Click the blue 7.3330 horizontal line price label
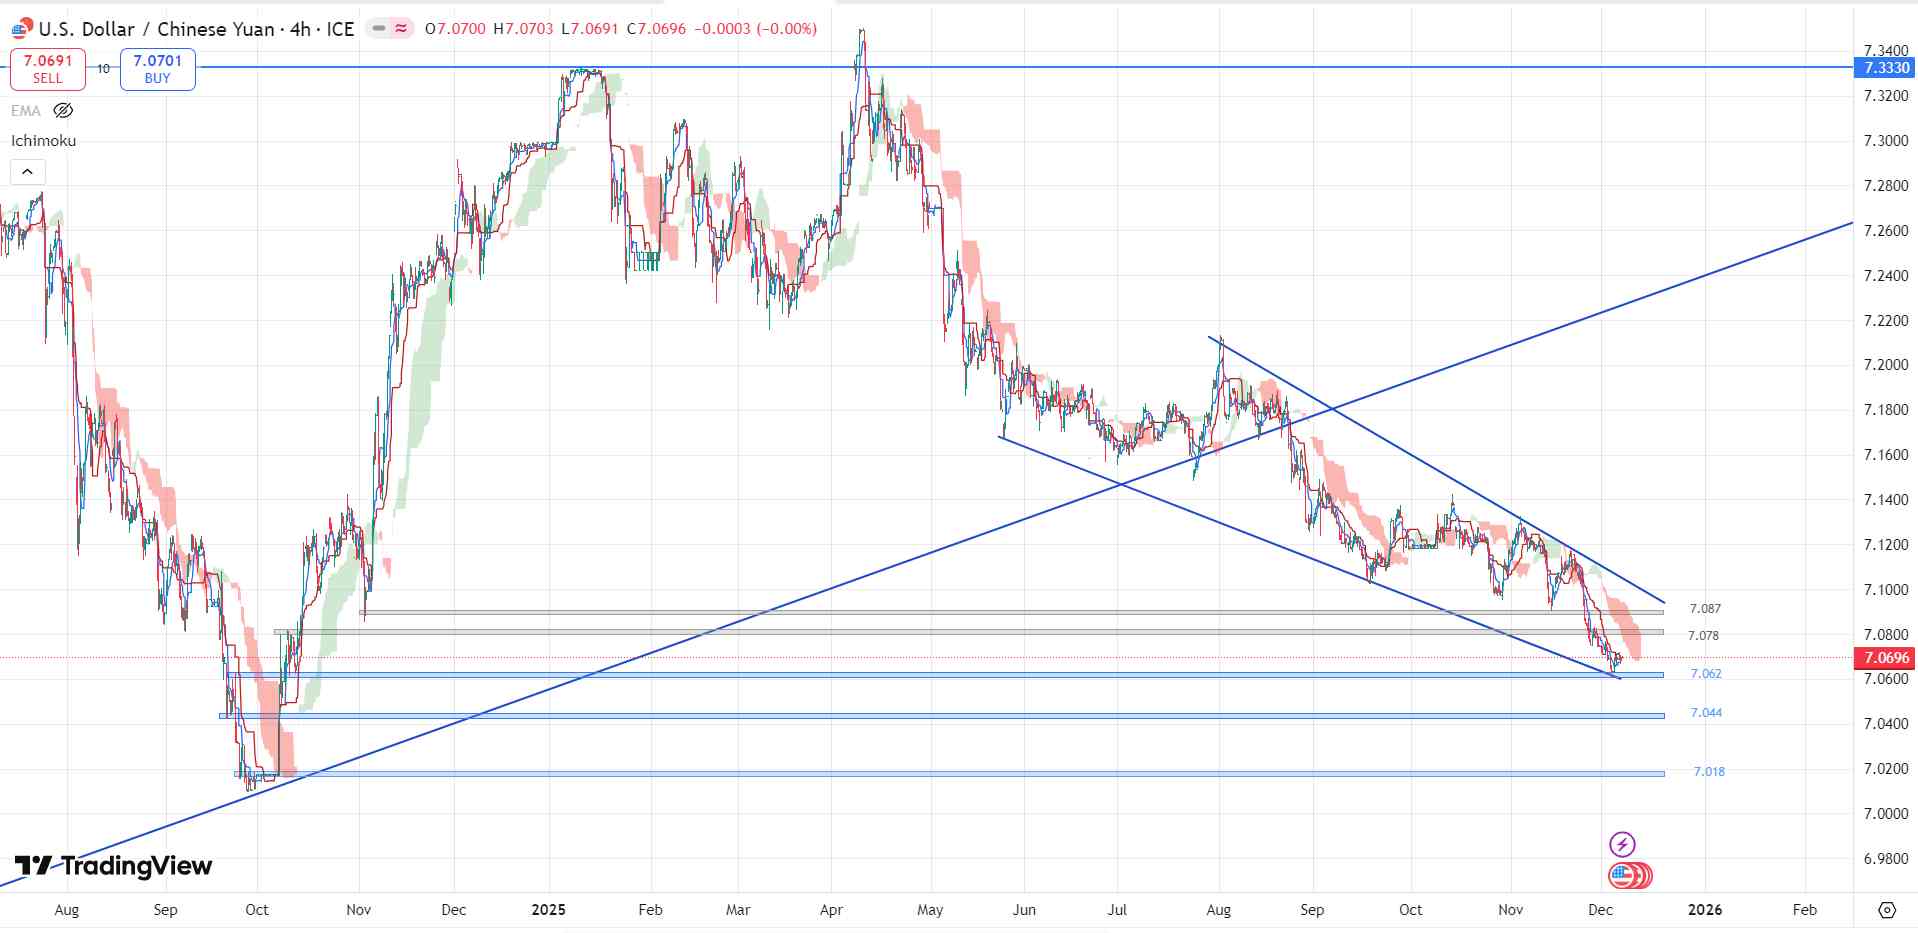Screen dimensions: 1918x933 (x=1884, y=68)
